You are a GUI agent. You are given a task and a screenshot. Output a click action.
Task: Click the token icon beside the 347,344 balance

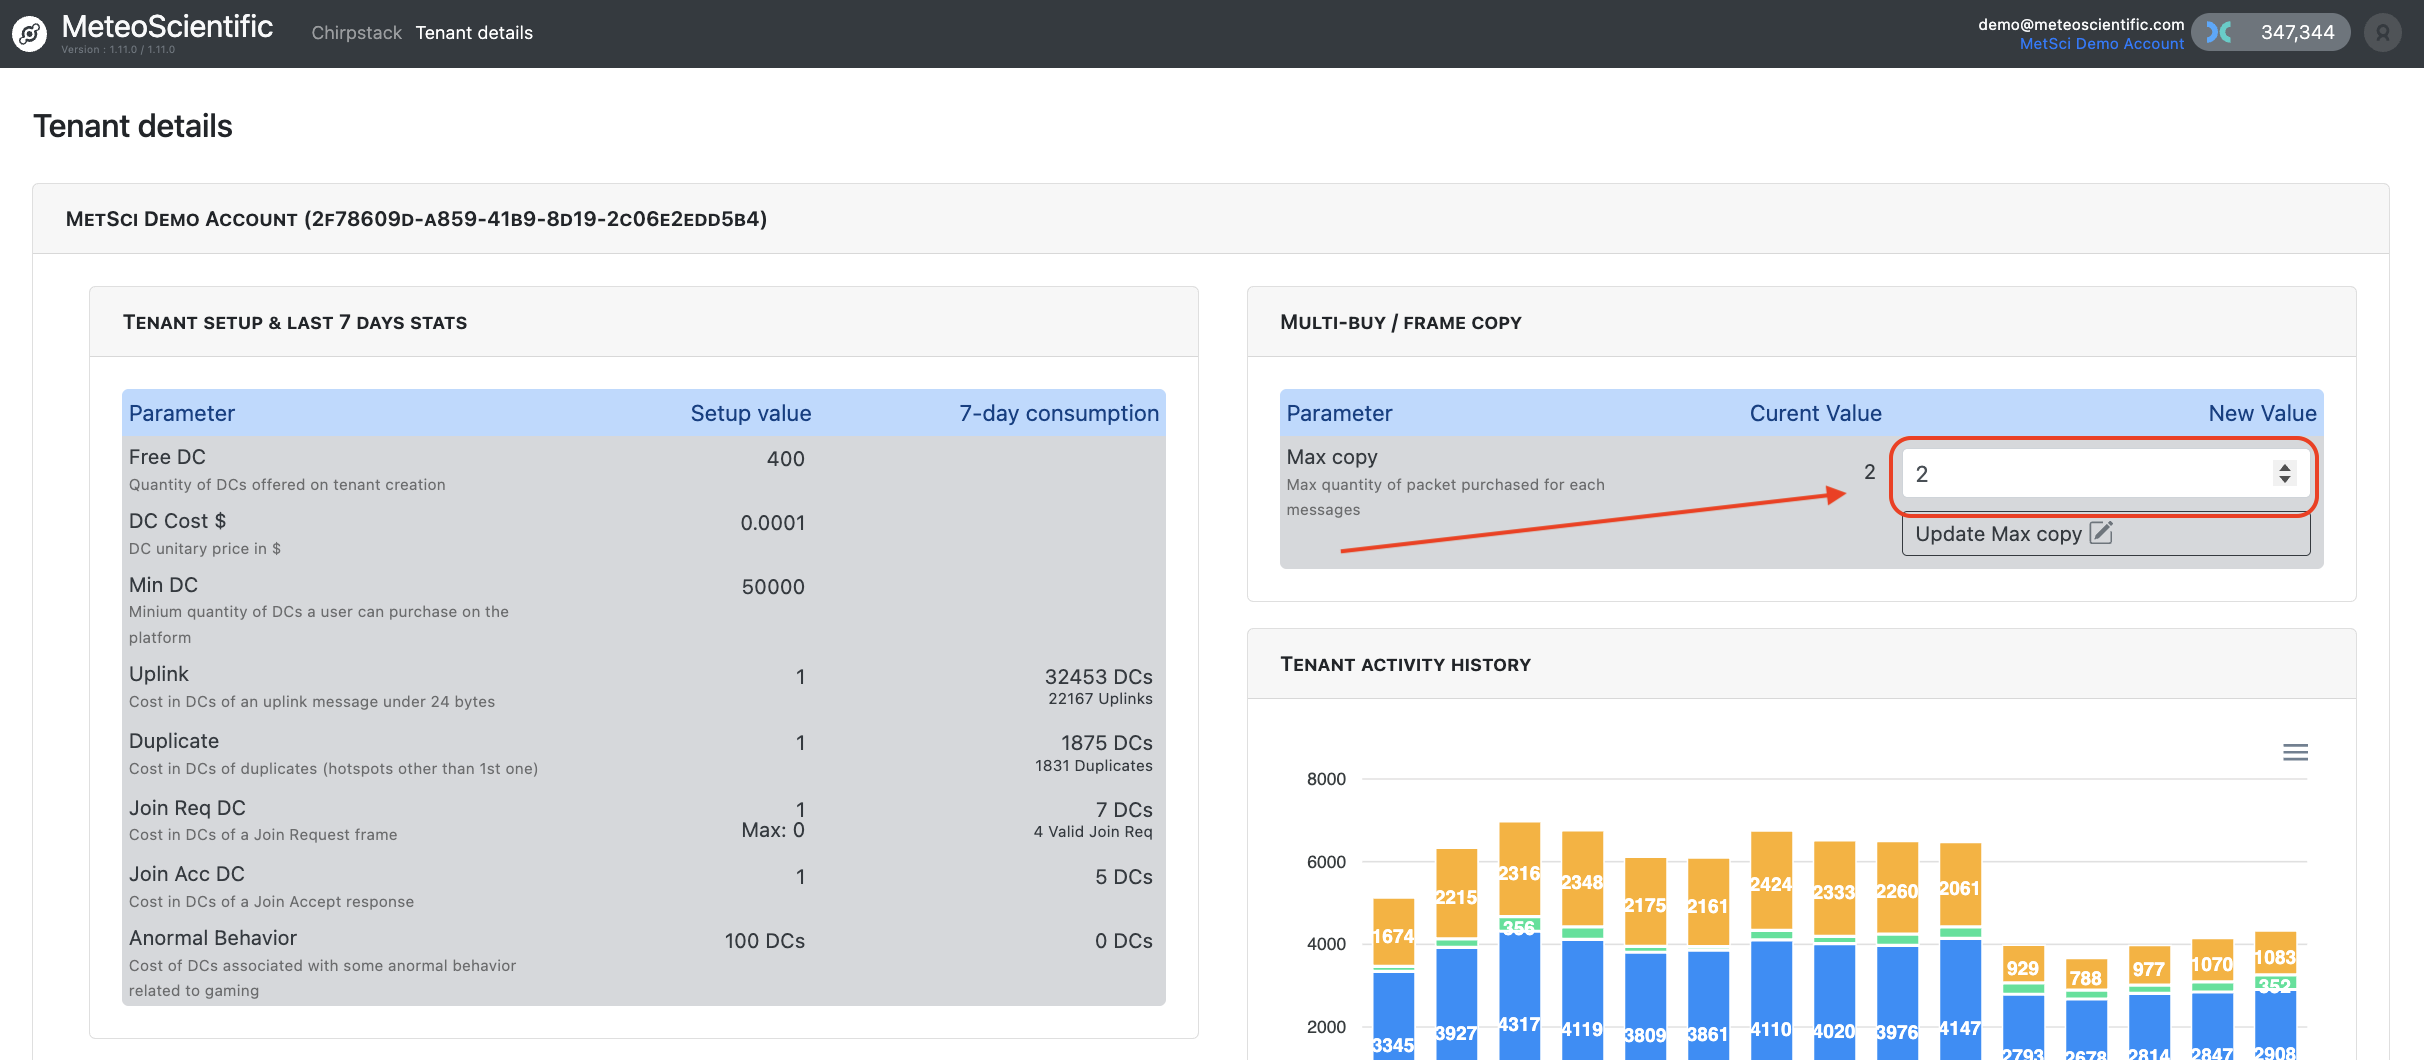tap(2218, 32)
